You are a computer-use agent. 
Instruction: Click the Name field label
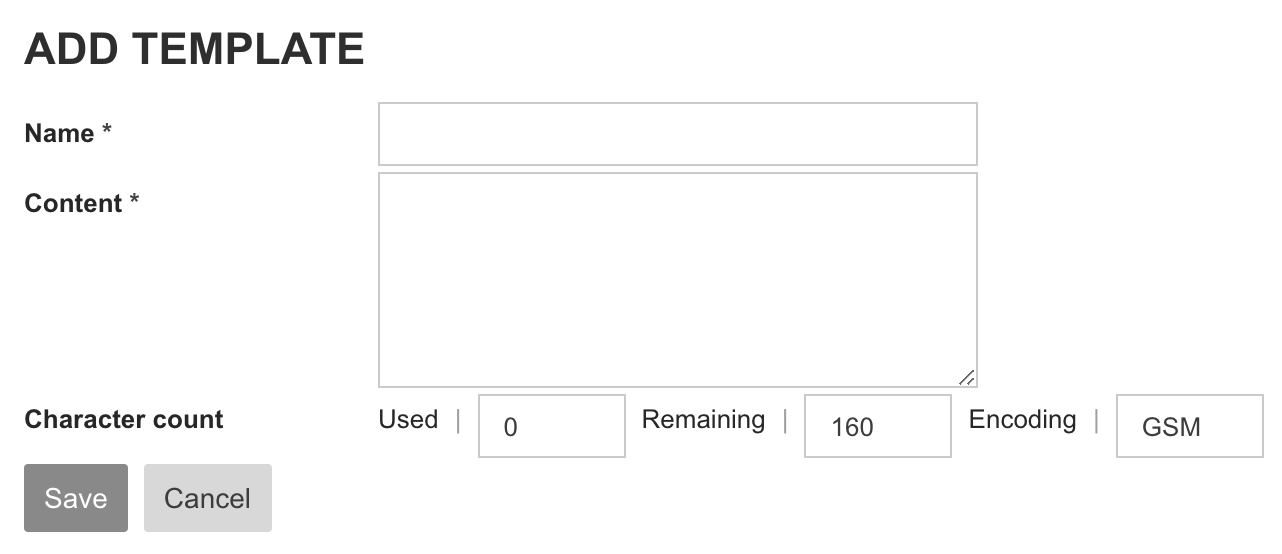59,133
